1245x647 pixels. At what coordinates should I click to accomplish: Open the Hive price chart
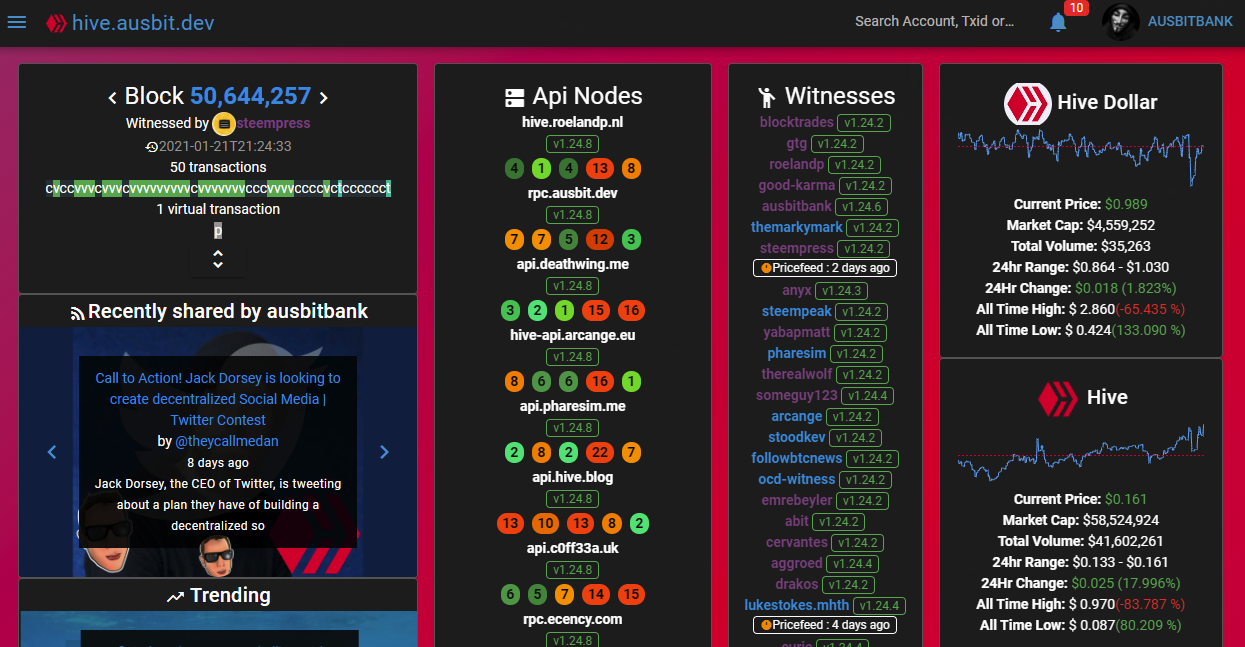(1080, 452)
